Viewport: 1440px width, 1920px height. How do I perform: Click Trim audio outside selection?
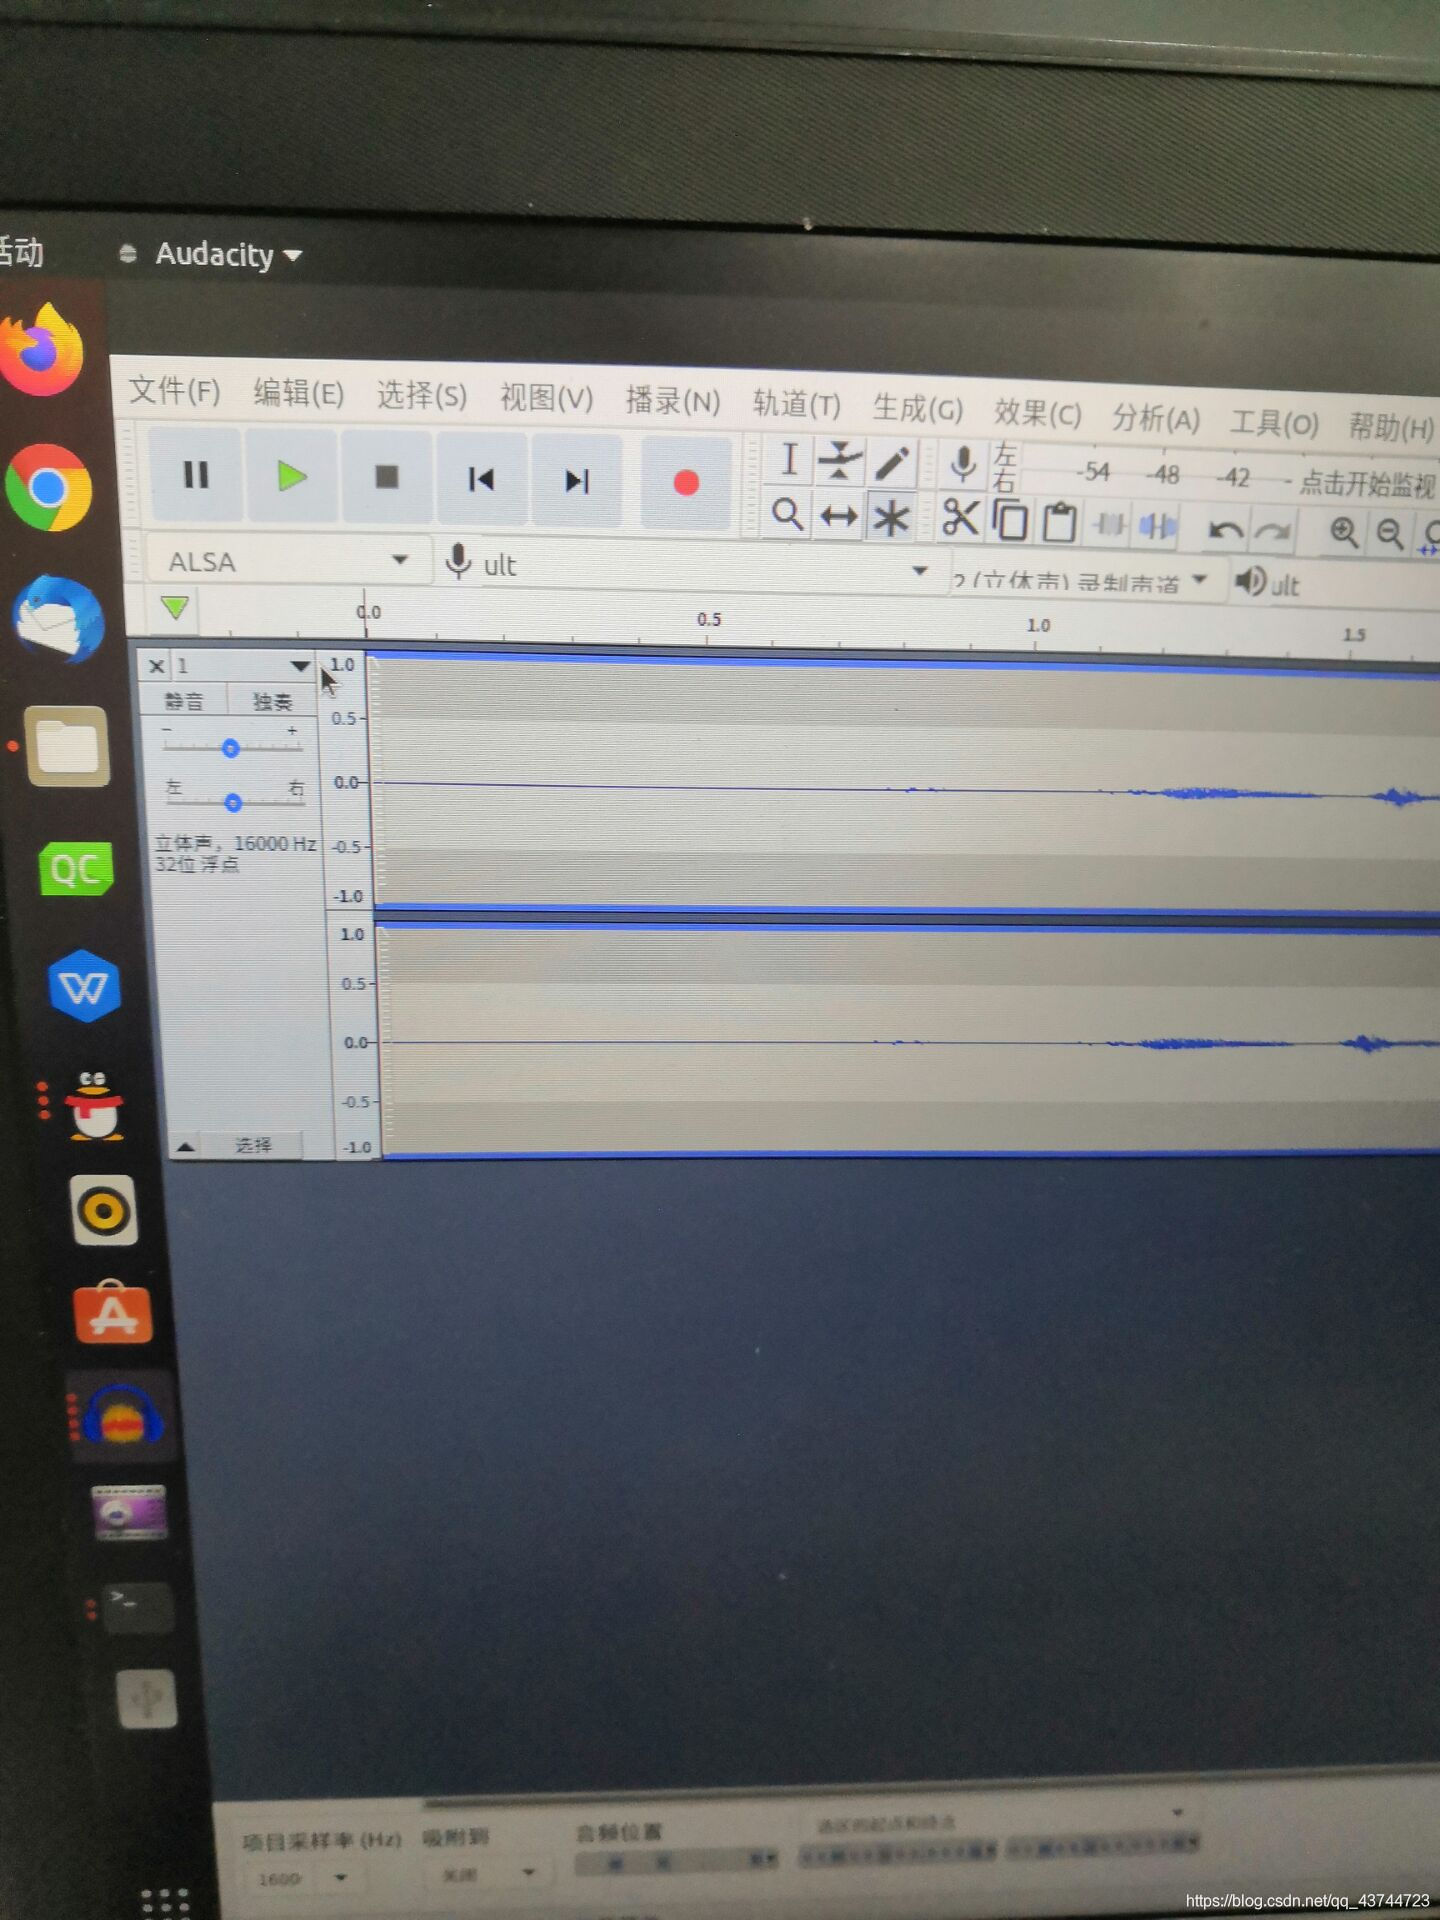coord(1109,524)
